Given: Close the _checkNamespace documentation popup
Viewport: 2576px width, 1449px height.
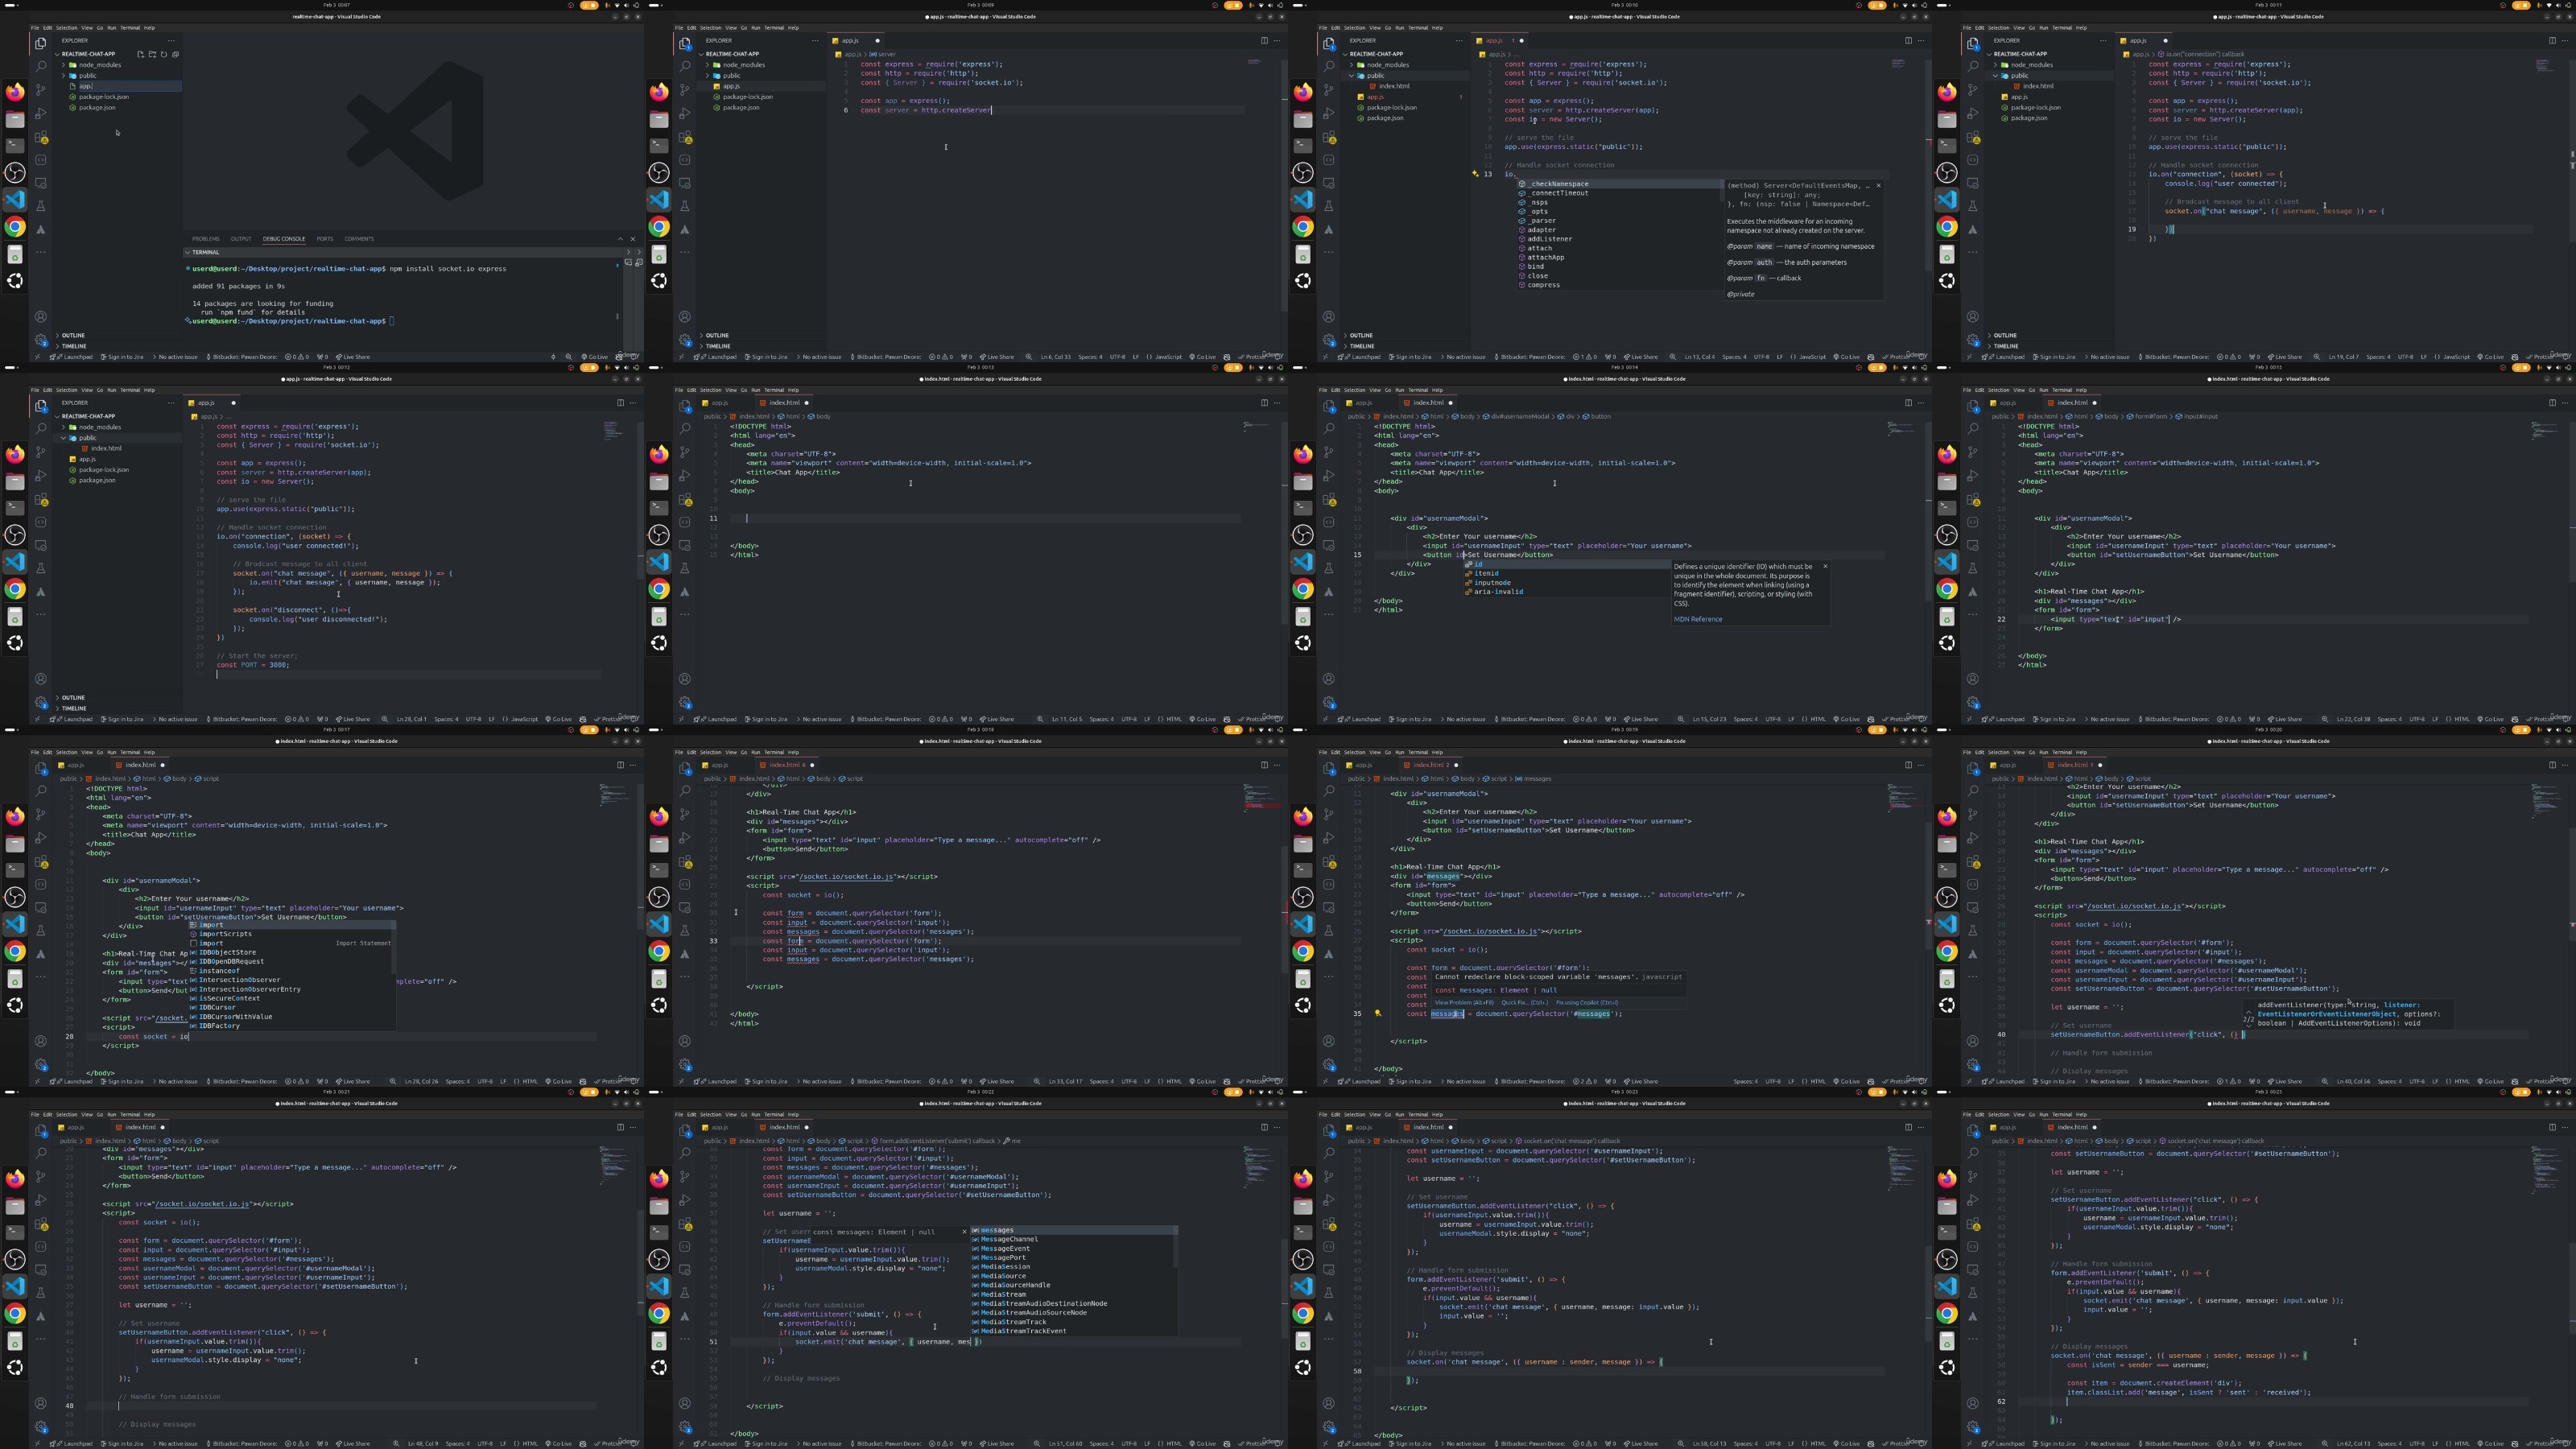Looking at the screenshot, I should pyautogui.click(x=1878, y=185).
